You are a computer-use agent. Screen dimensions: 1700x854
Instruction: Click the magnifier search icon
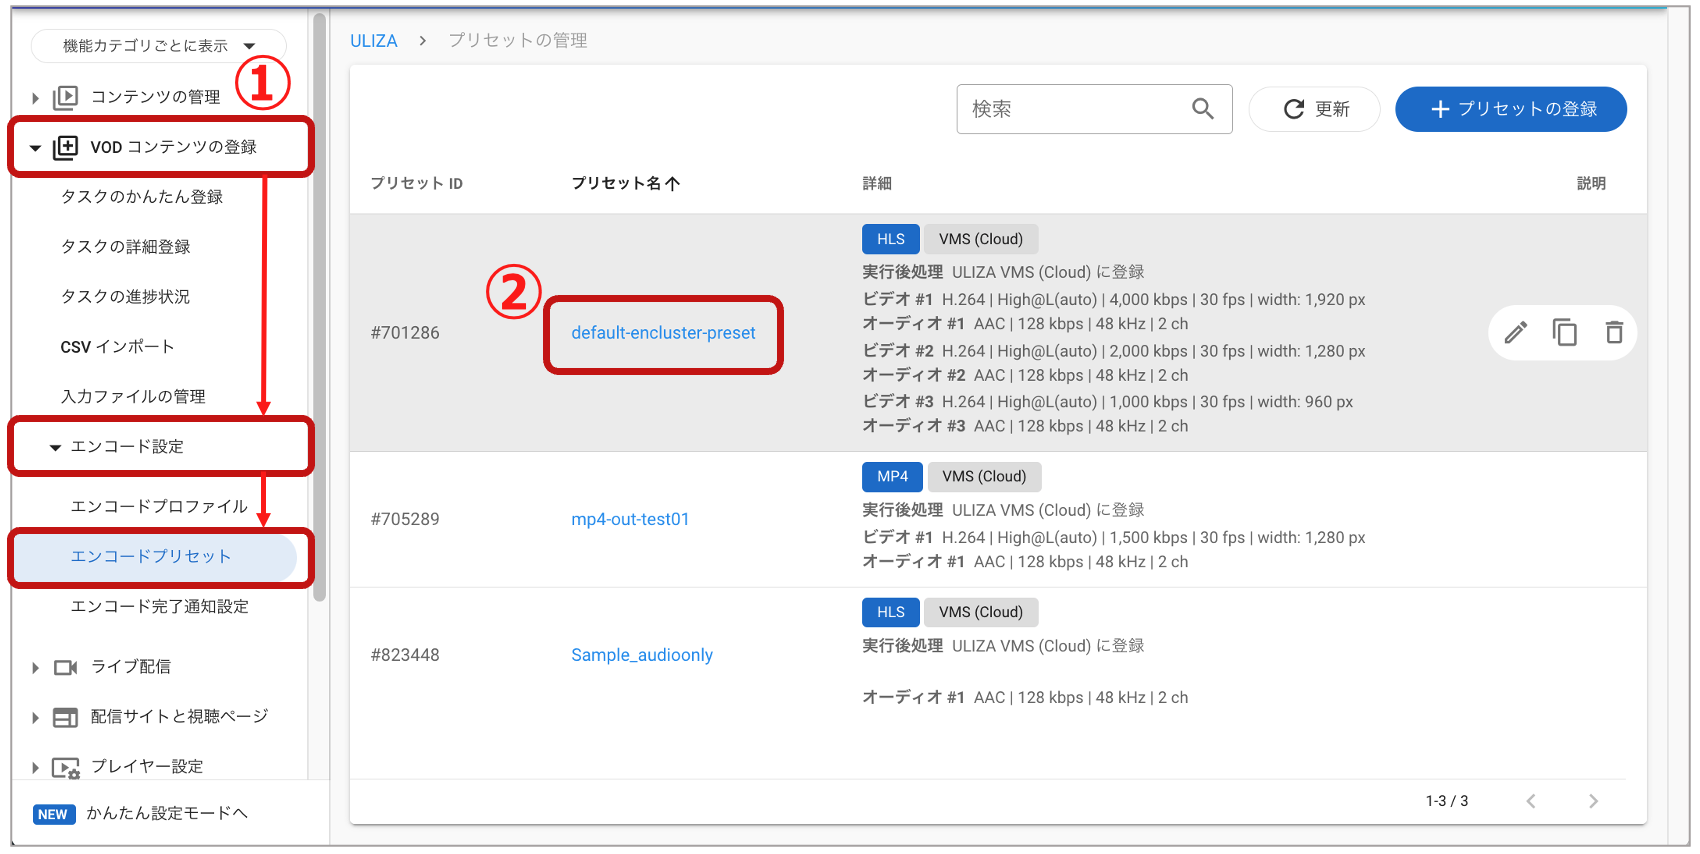(x=1202, y=109)
